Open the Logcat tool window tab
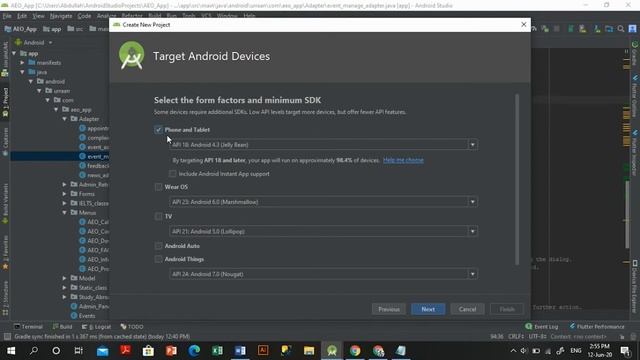The image size is (640, 360). tap(96, 327)
